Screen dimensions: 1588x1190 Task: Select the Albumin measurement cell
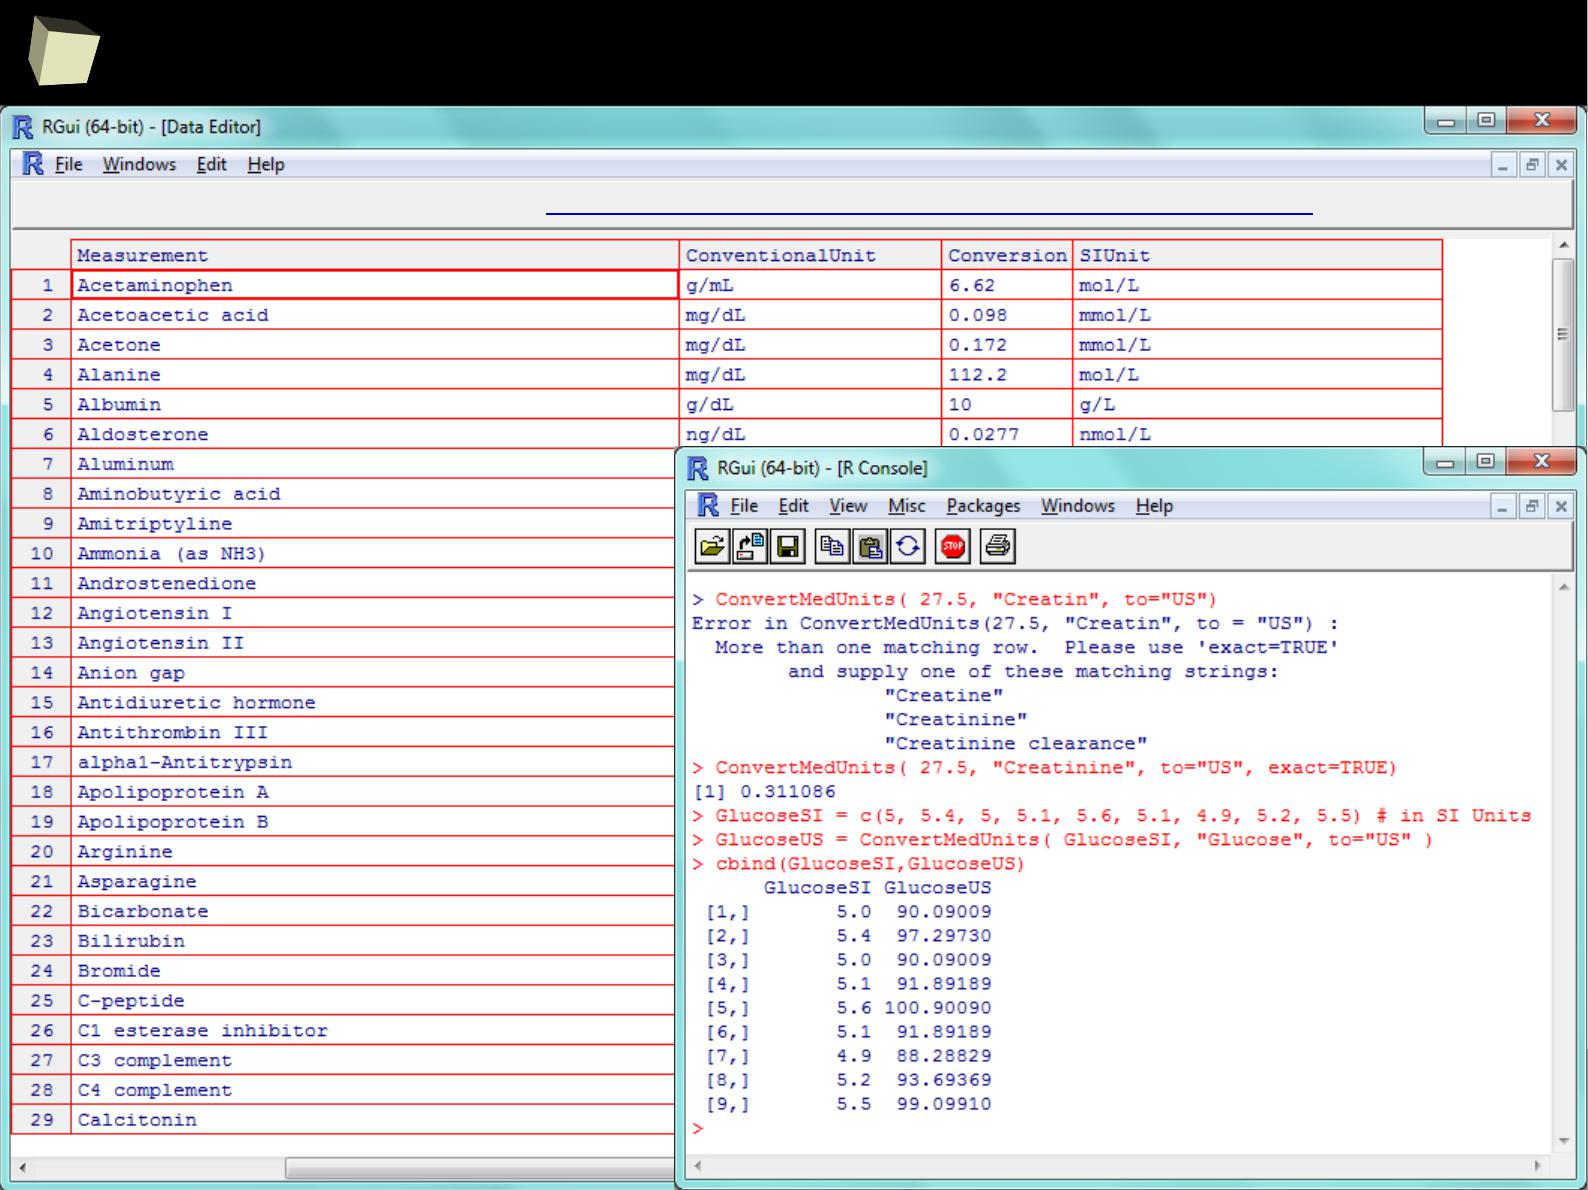point(375,404)
